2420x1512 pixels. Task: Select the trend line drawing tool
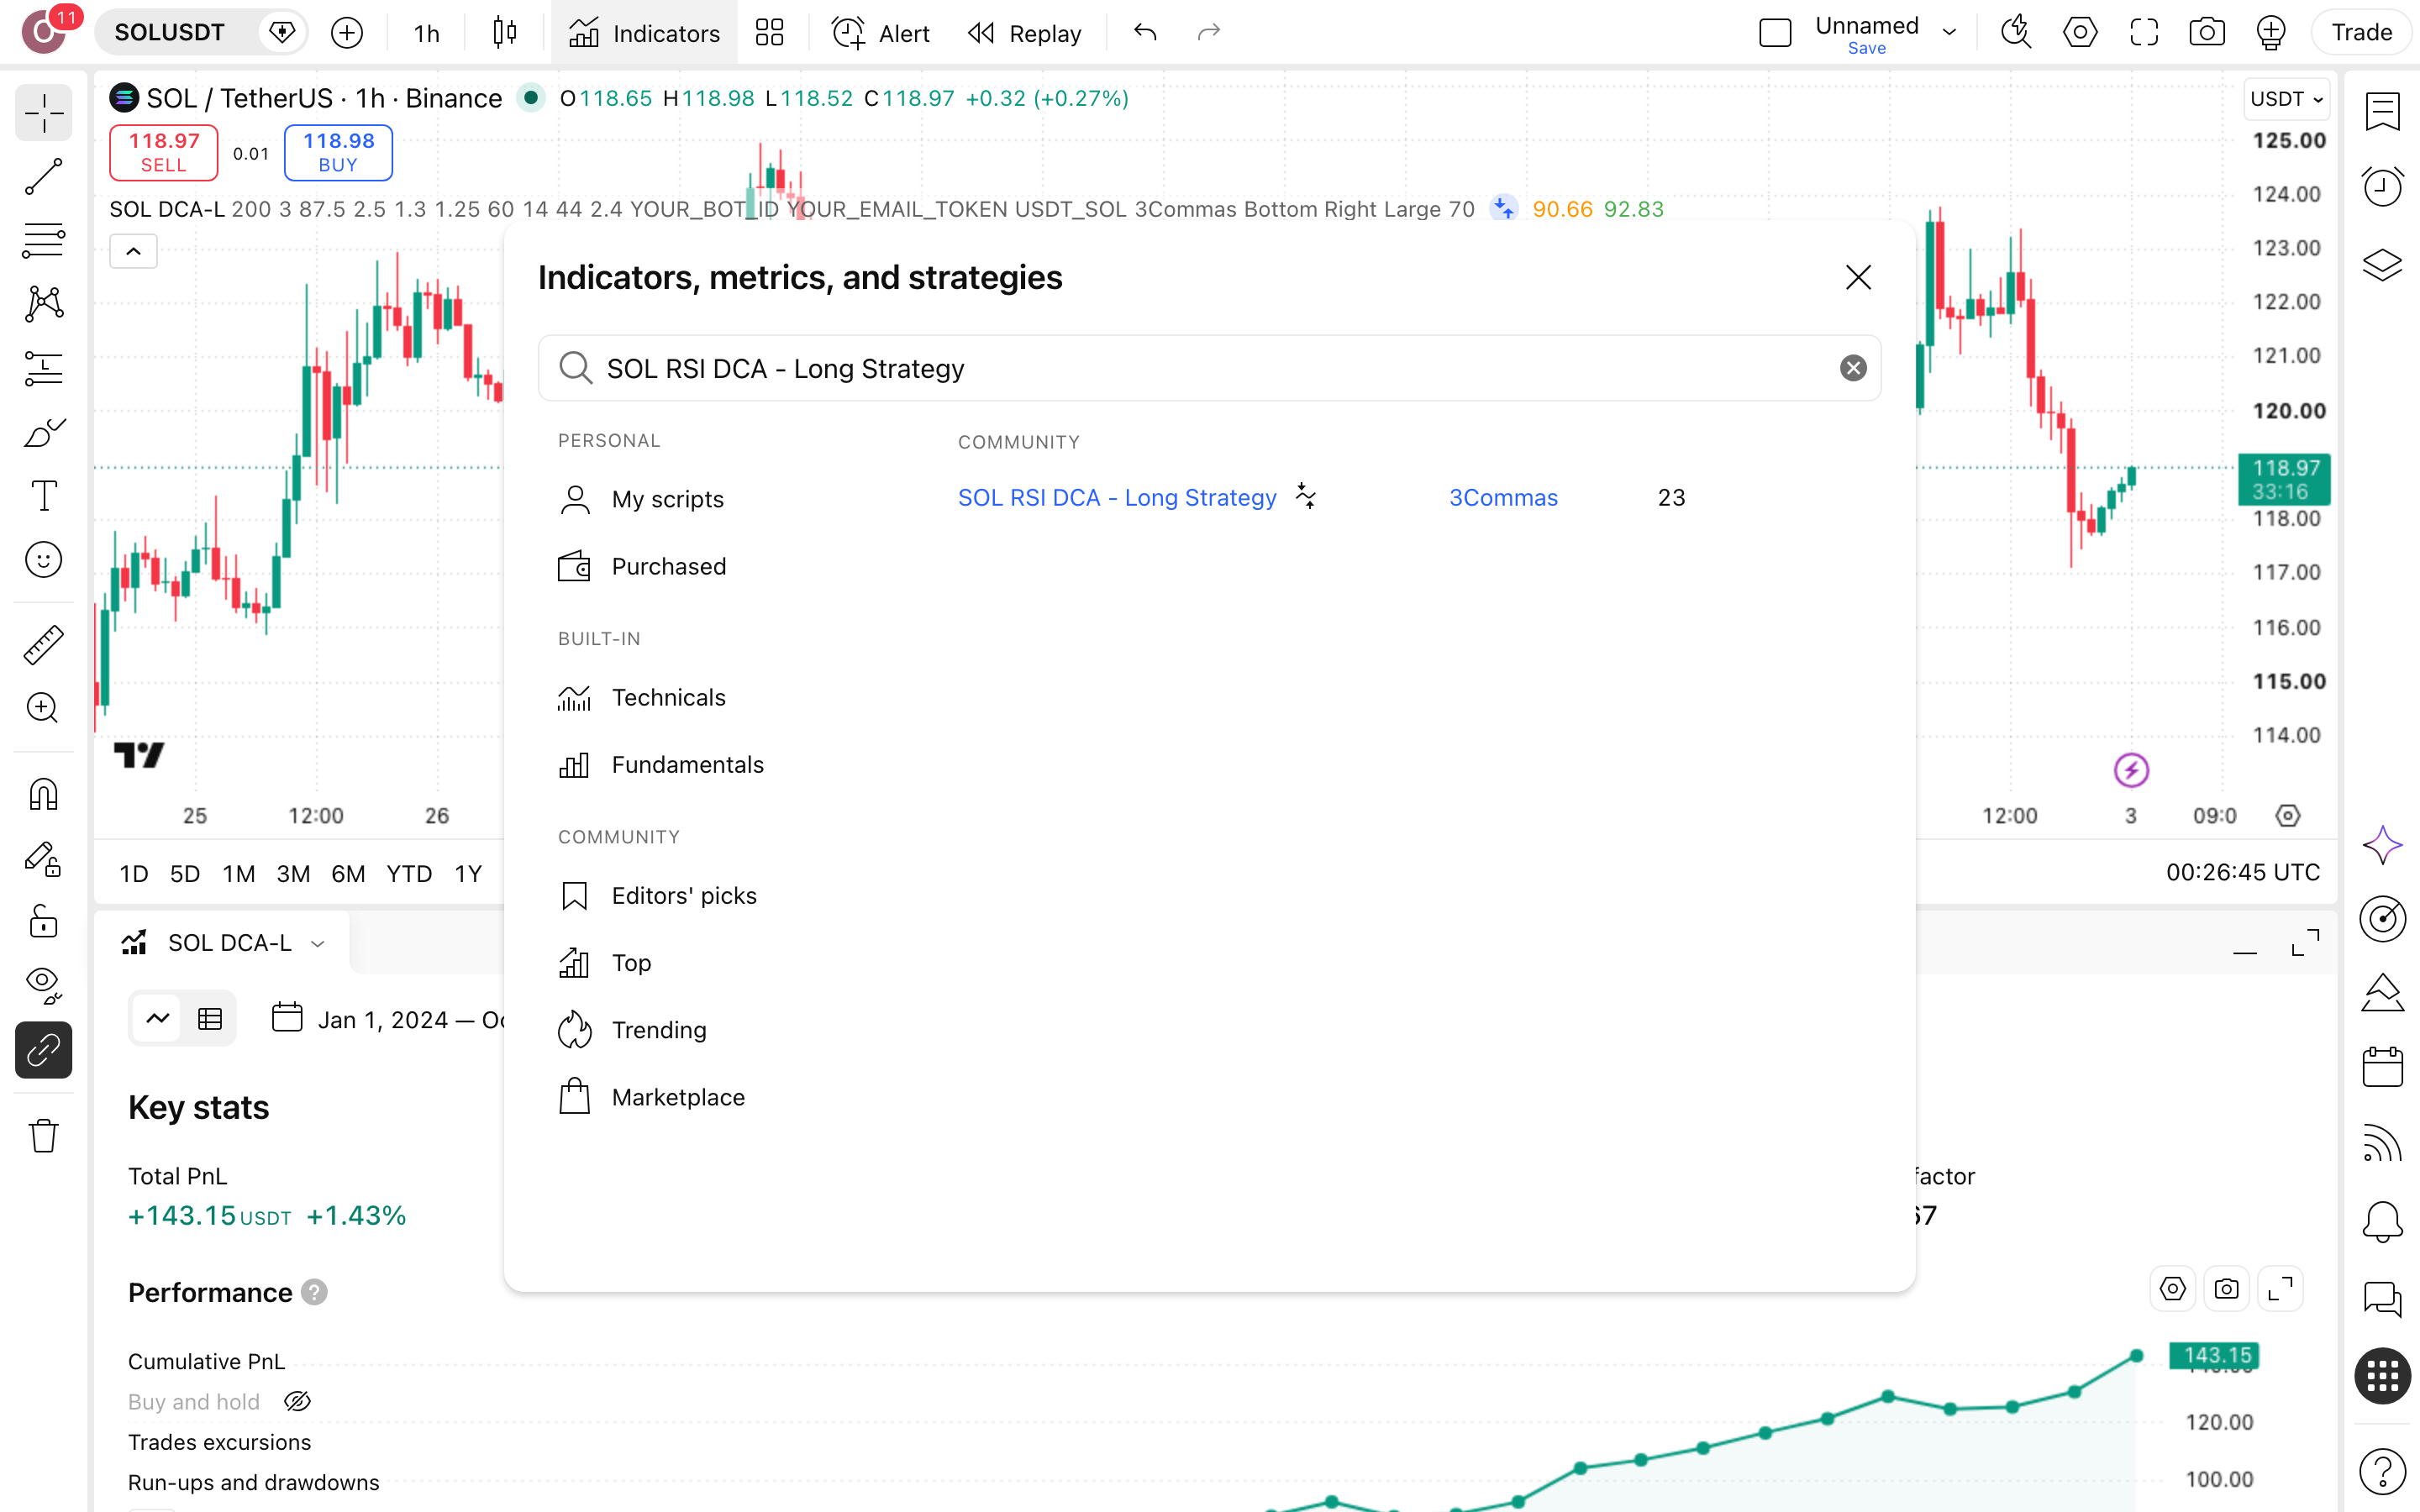click(43, 176)
